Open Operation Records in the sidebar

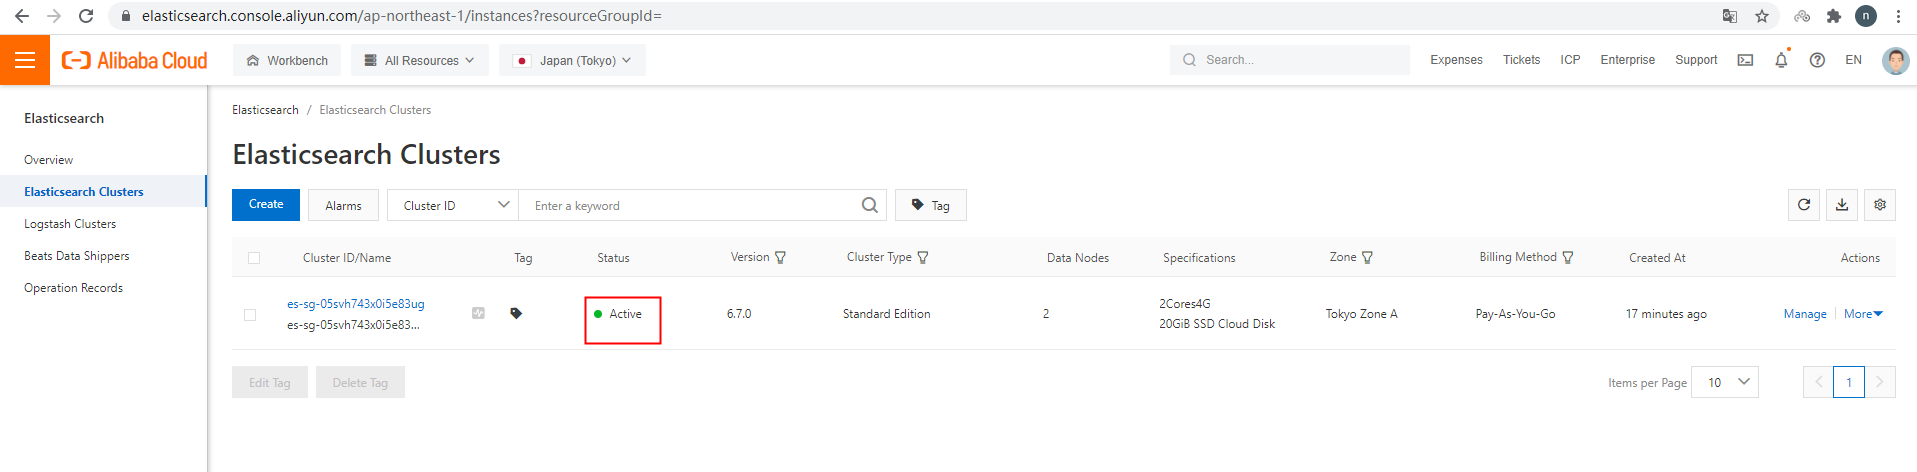coord(73,288)
